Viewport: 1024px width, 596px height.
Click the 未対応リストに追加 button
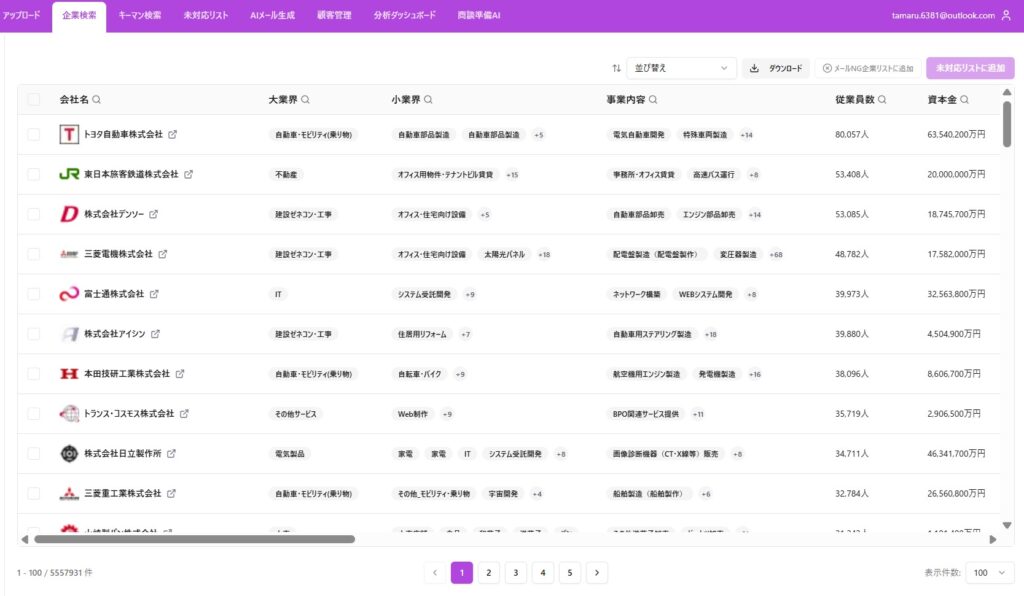(x=970, y=68)
